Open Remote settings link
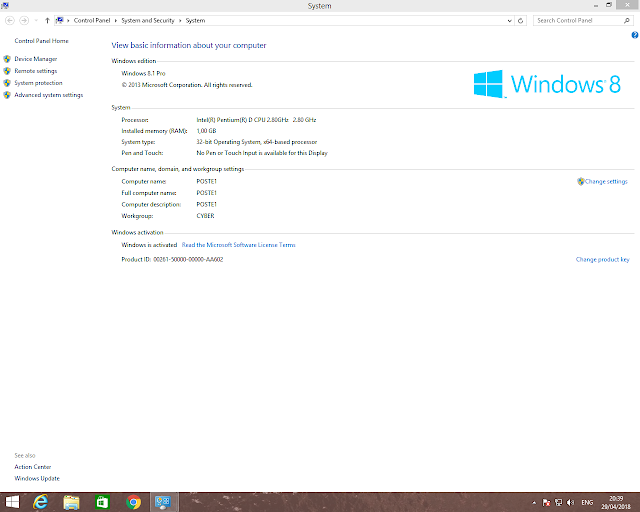This screenshot has height=512, width=640. 36,71
